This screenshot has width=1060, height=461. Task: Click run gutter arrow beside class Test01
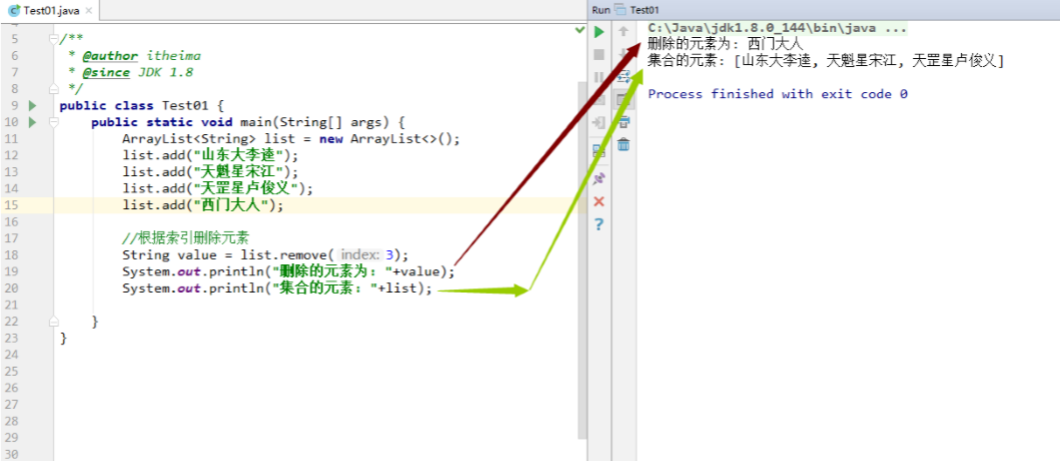[x=33, y=106]
